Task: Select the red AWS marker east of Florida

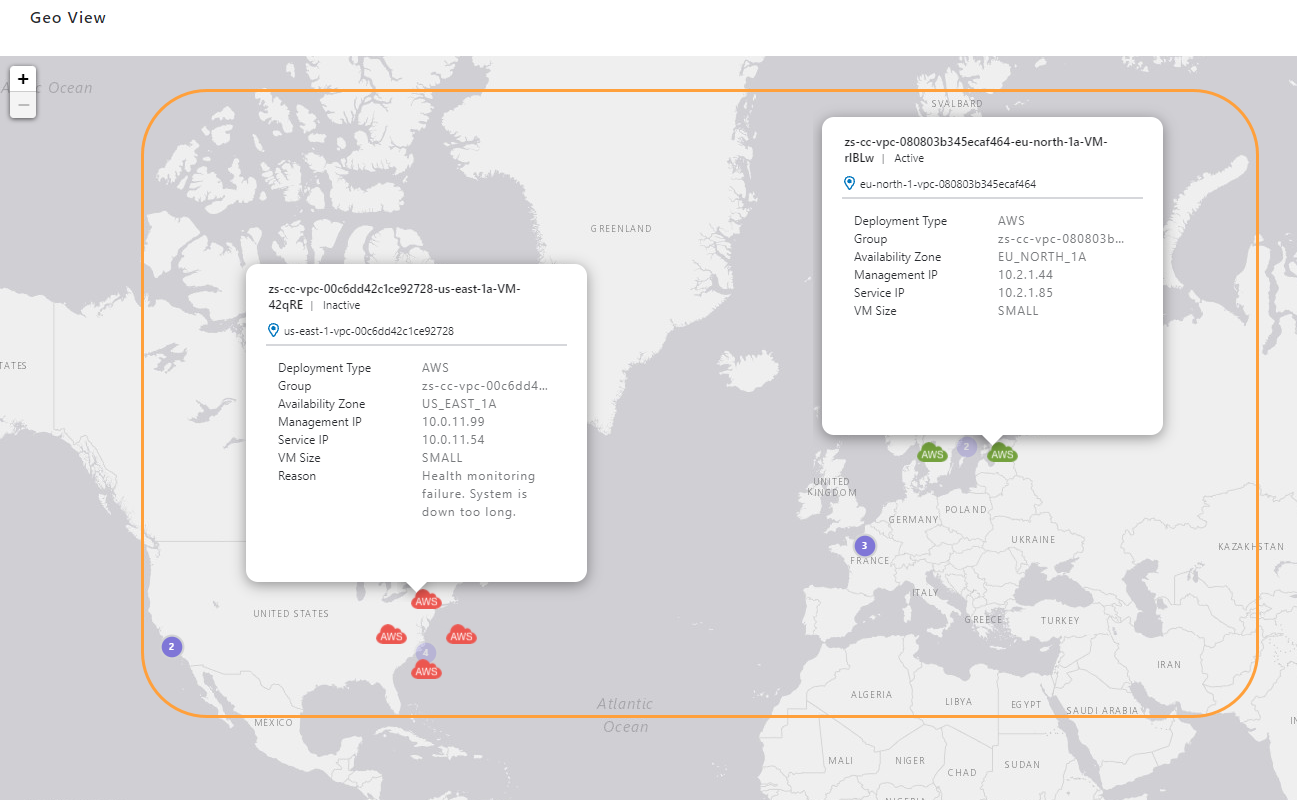Action: [x=461, y=634]
